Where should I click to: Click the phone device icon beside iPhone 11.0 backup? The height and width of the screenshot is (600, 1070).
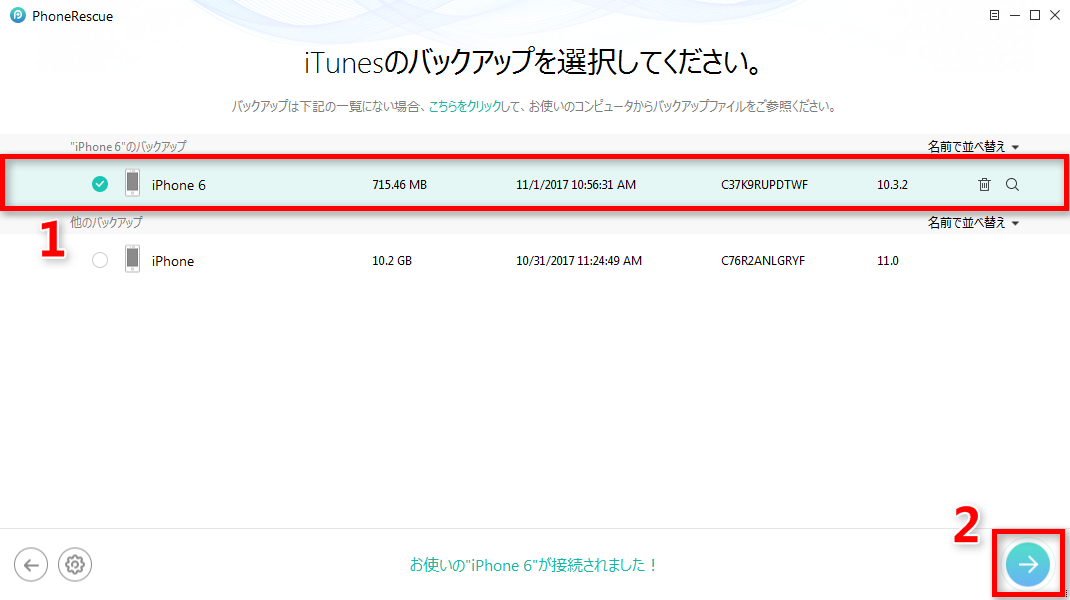(132, 259)
